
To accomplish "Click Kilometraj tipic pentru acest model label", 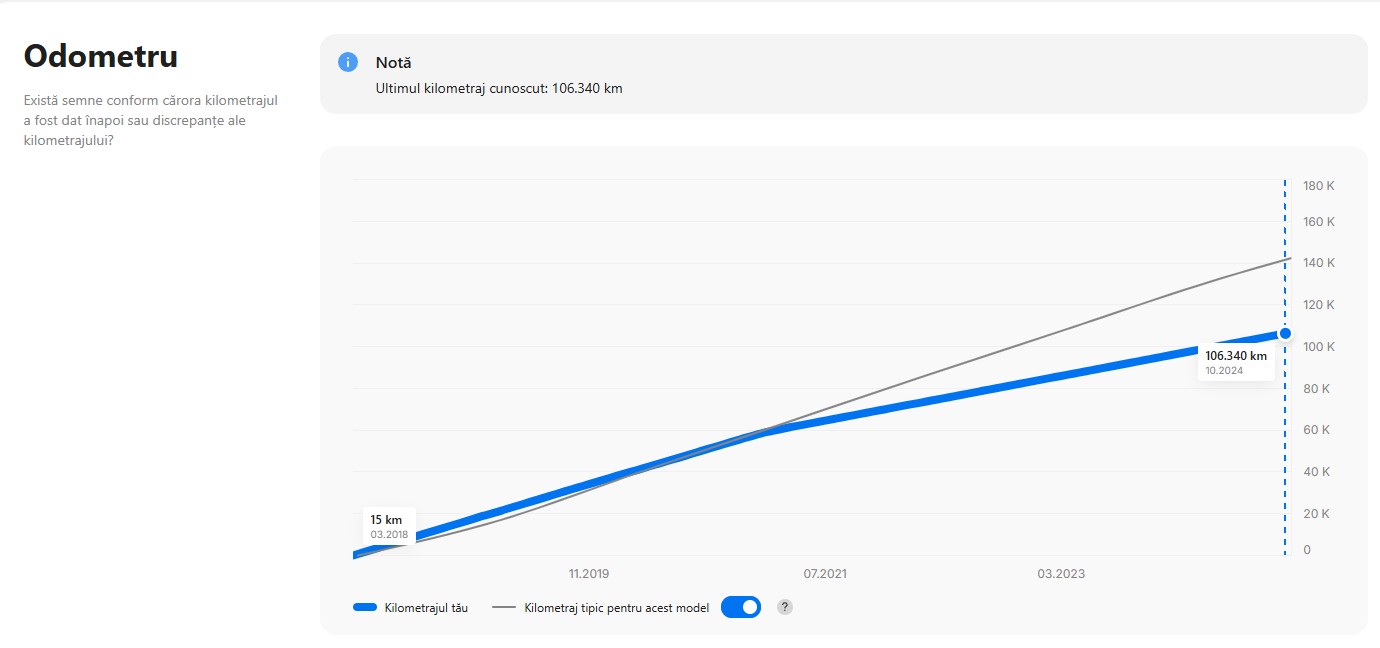I will (x=617, y=607).
